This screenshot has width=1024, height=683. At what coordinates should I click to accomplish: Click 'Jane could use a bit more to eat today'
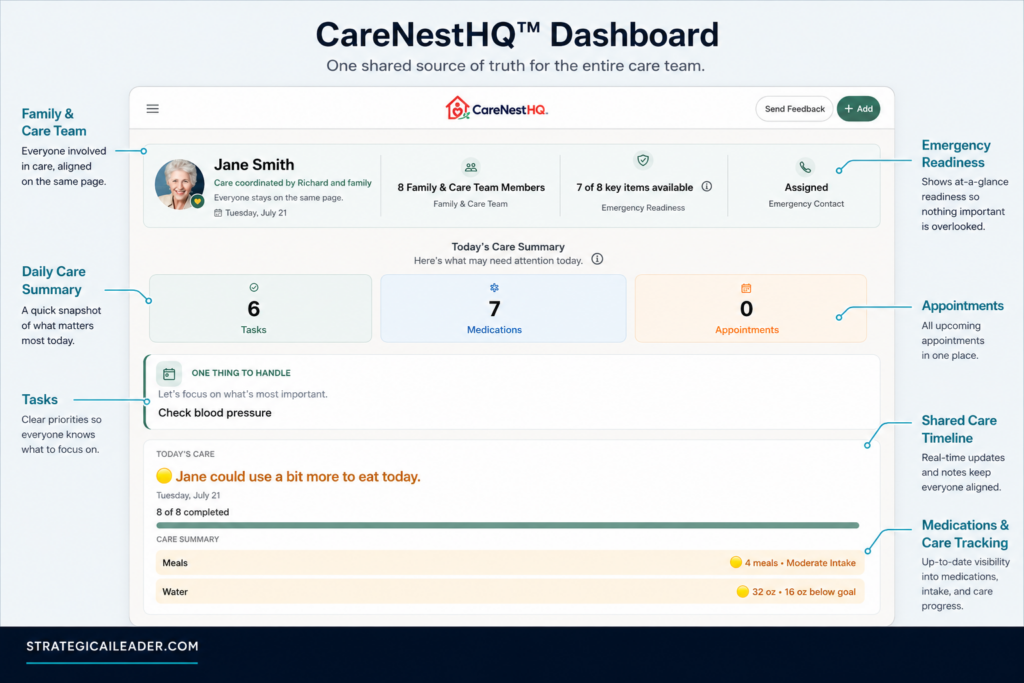(298, 477)
